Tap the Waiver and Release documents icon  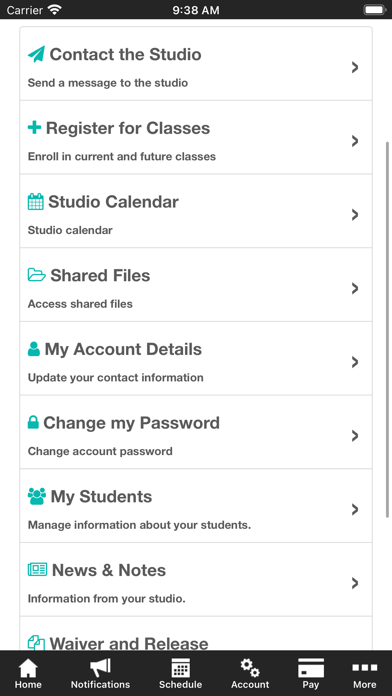coord(36,643)
